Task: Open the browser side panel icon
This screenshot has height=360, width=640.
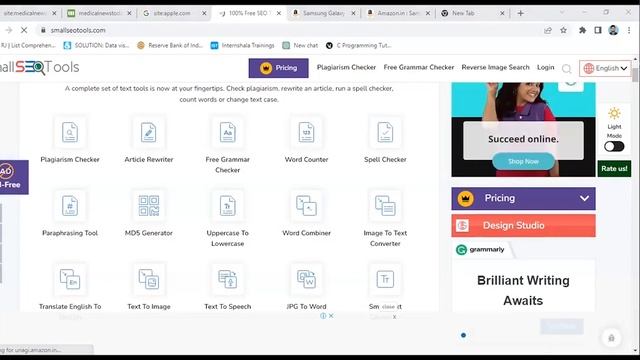Action: tap(598, 30)
